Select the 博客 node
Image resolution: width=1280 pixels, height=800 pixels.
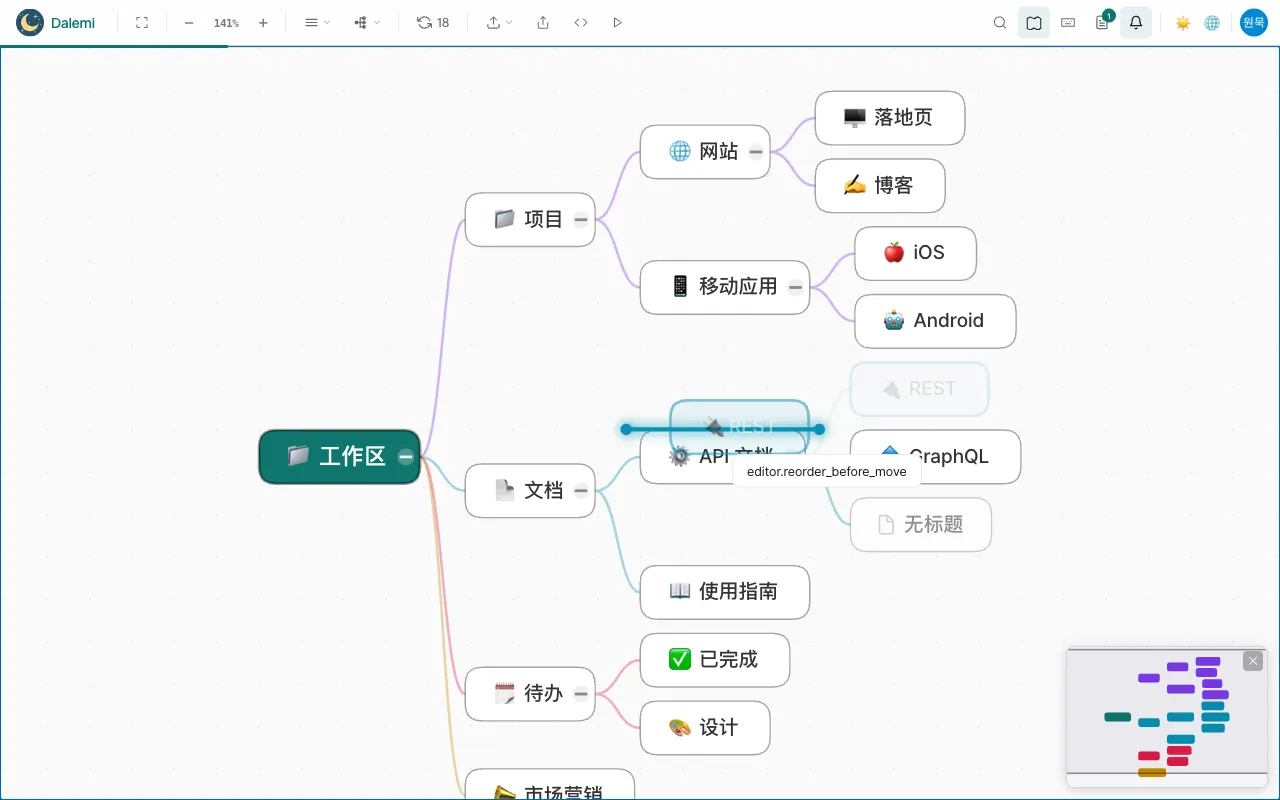coord(880,185)
